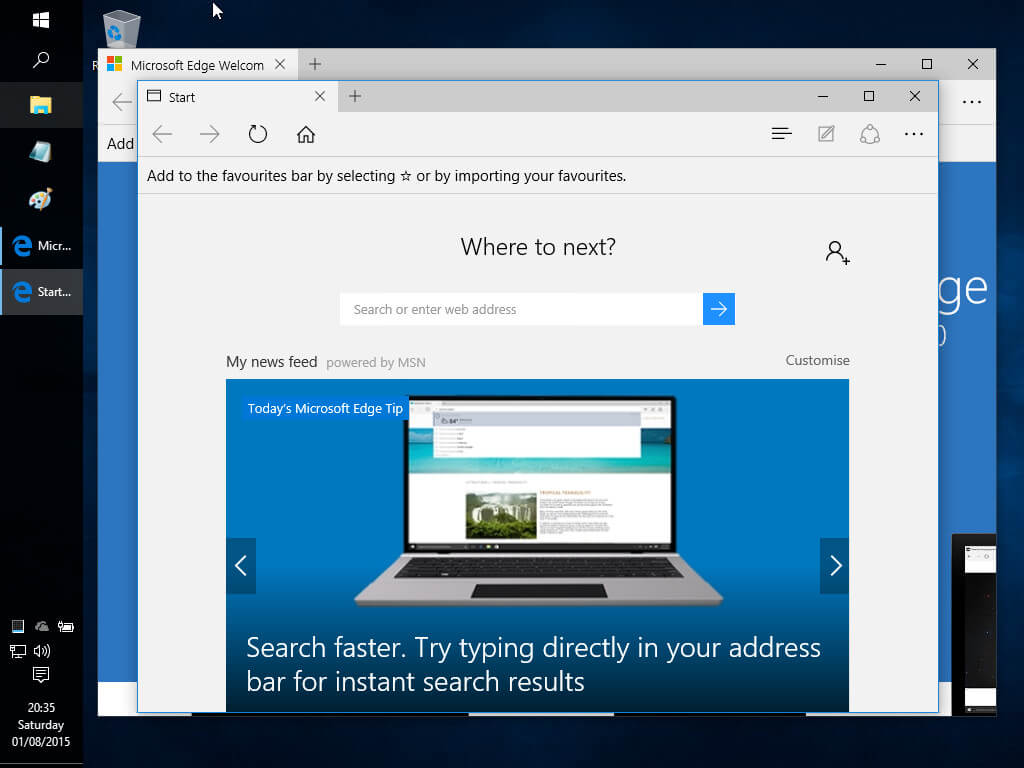Viewport: 1024px width, 768px height.
Task: Minimize the front Edge Start window
Action: click(823, 97)
